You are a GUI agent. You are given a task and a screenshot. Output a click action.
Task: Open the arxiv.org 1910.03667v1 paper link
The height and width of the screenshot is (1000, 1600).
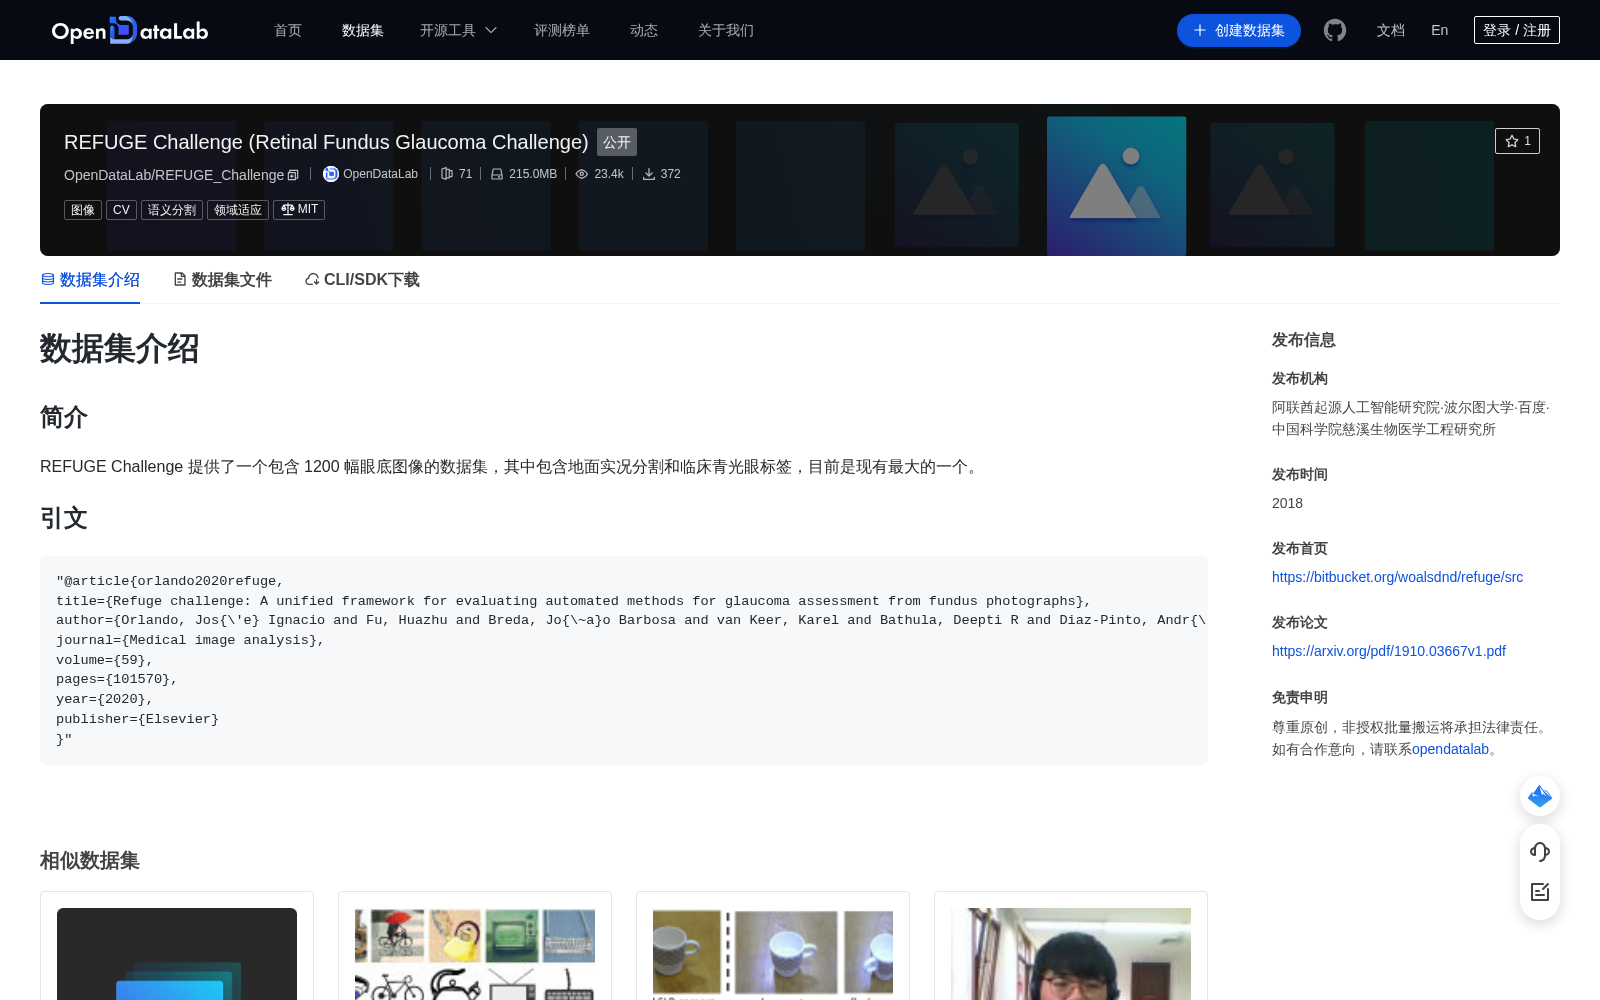click(1388, 651)
